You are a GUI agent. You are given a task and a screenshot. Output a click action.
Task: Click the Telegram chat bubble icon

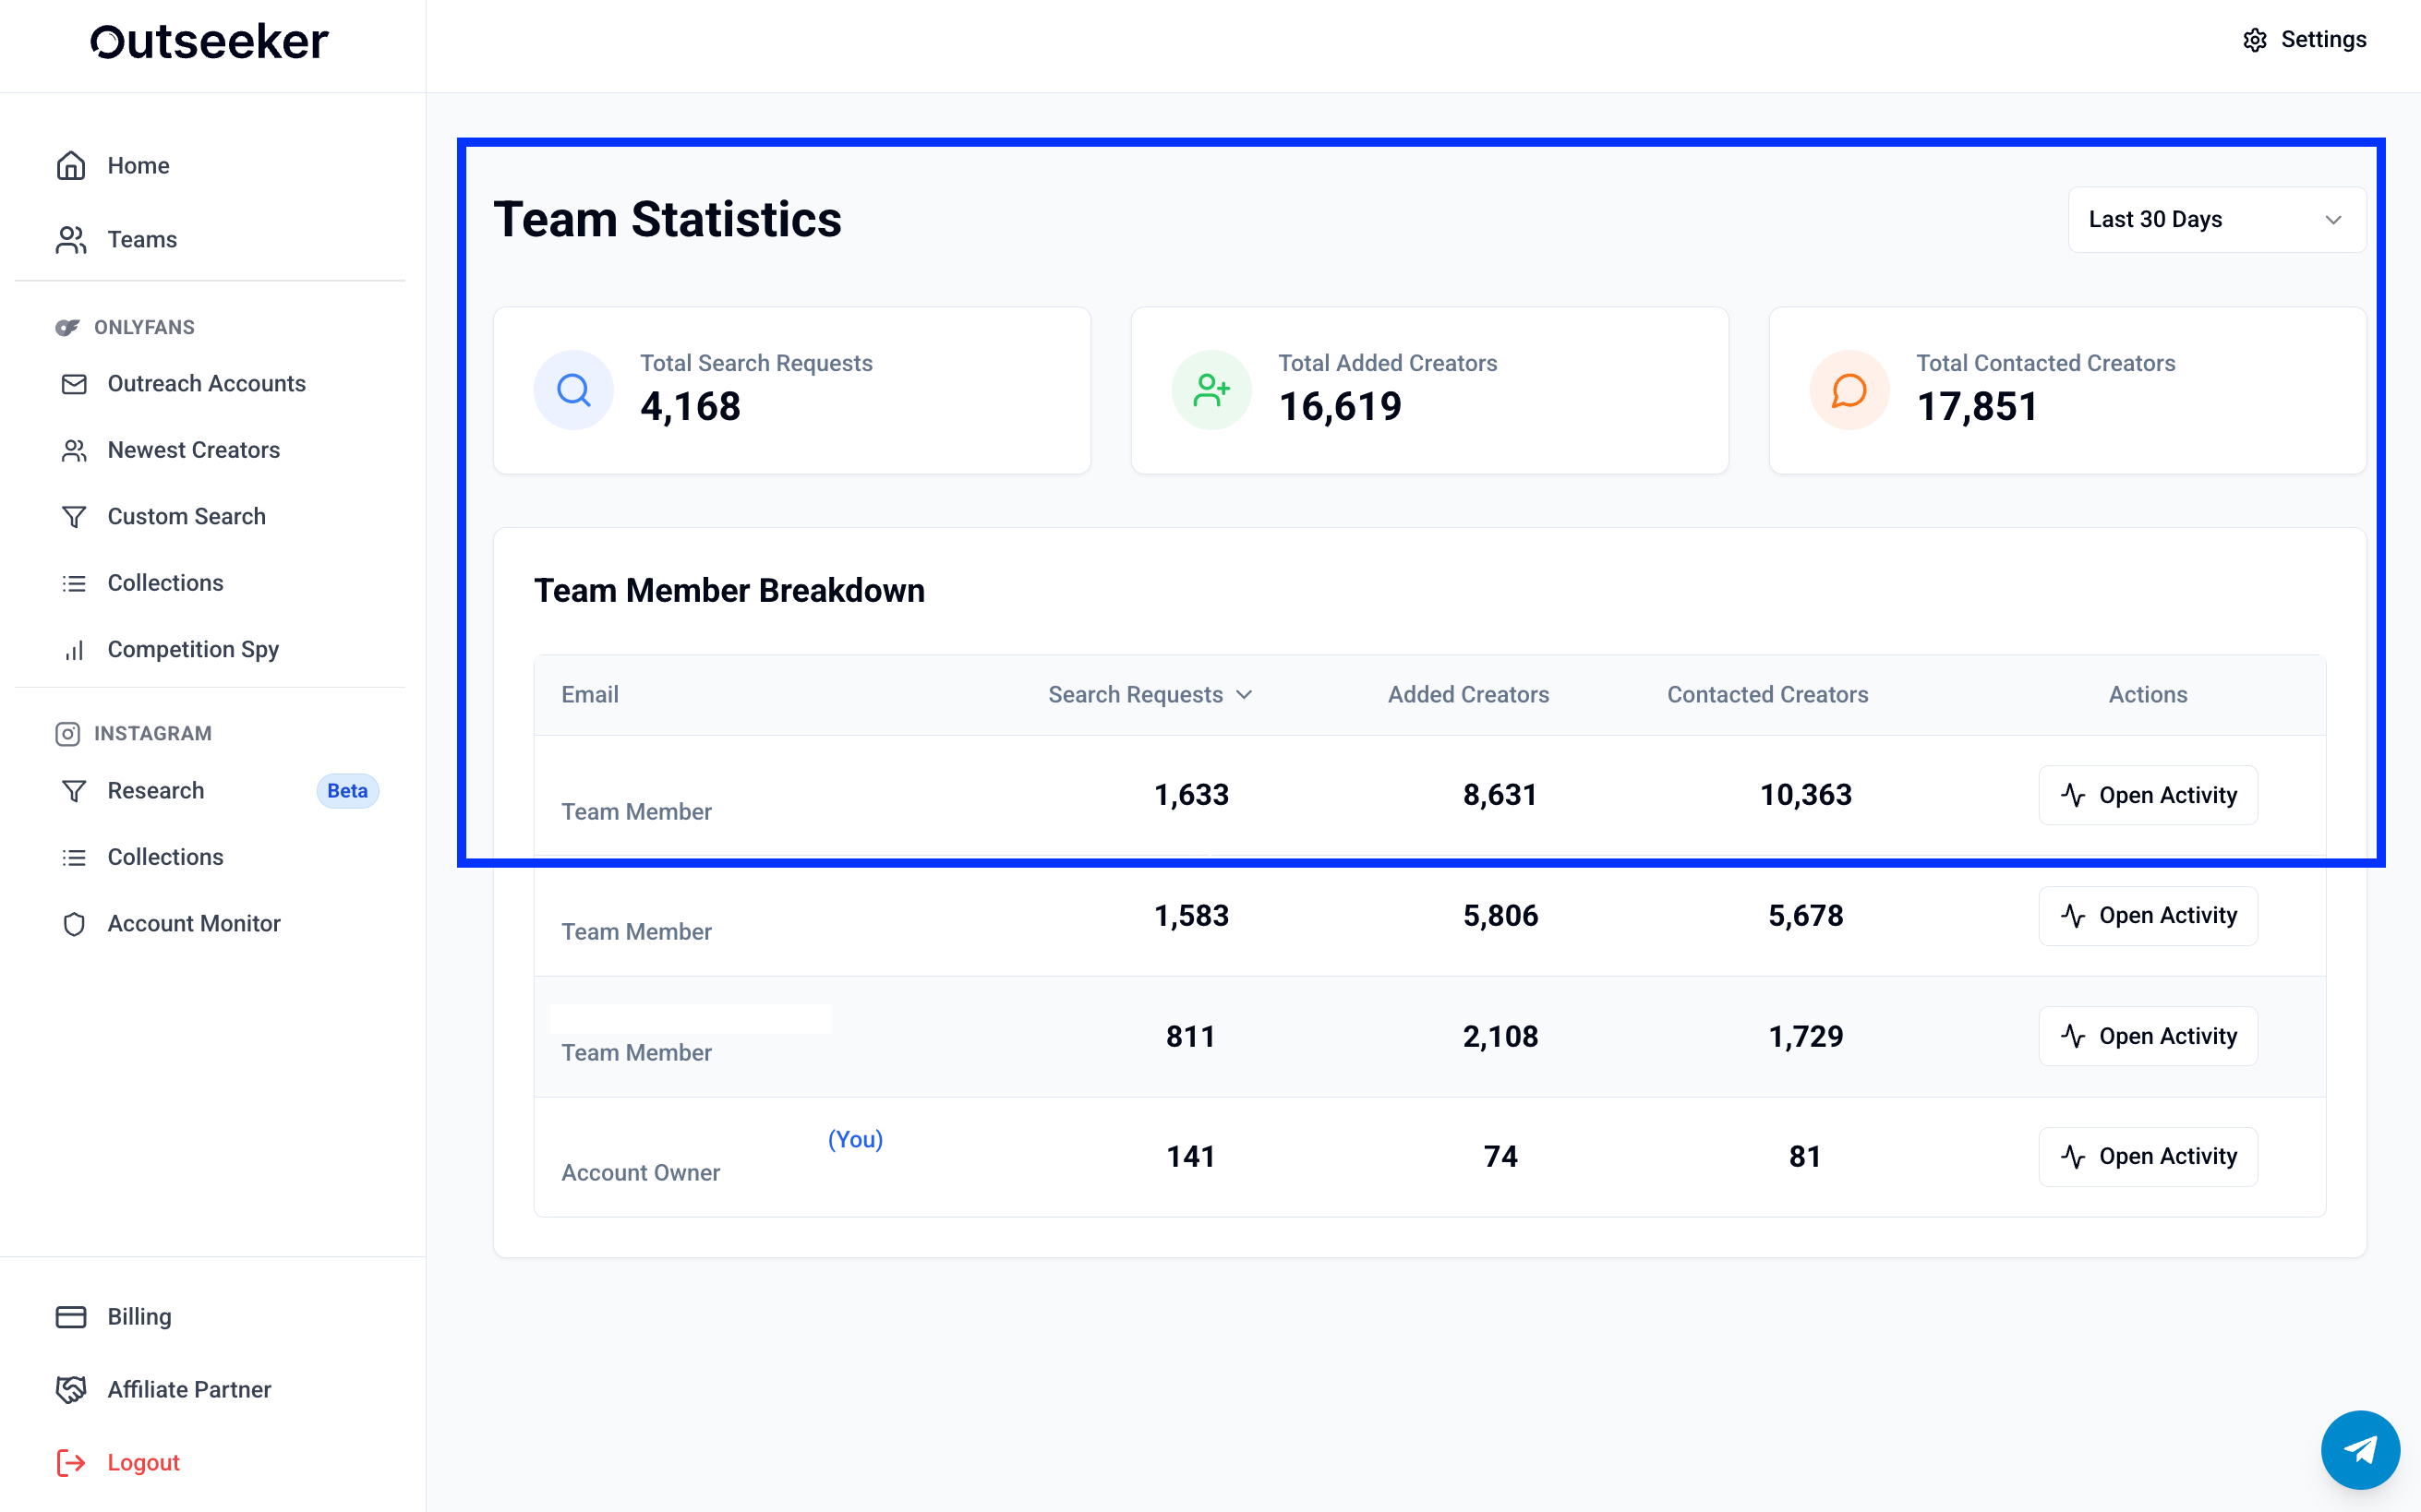2359,1449
